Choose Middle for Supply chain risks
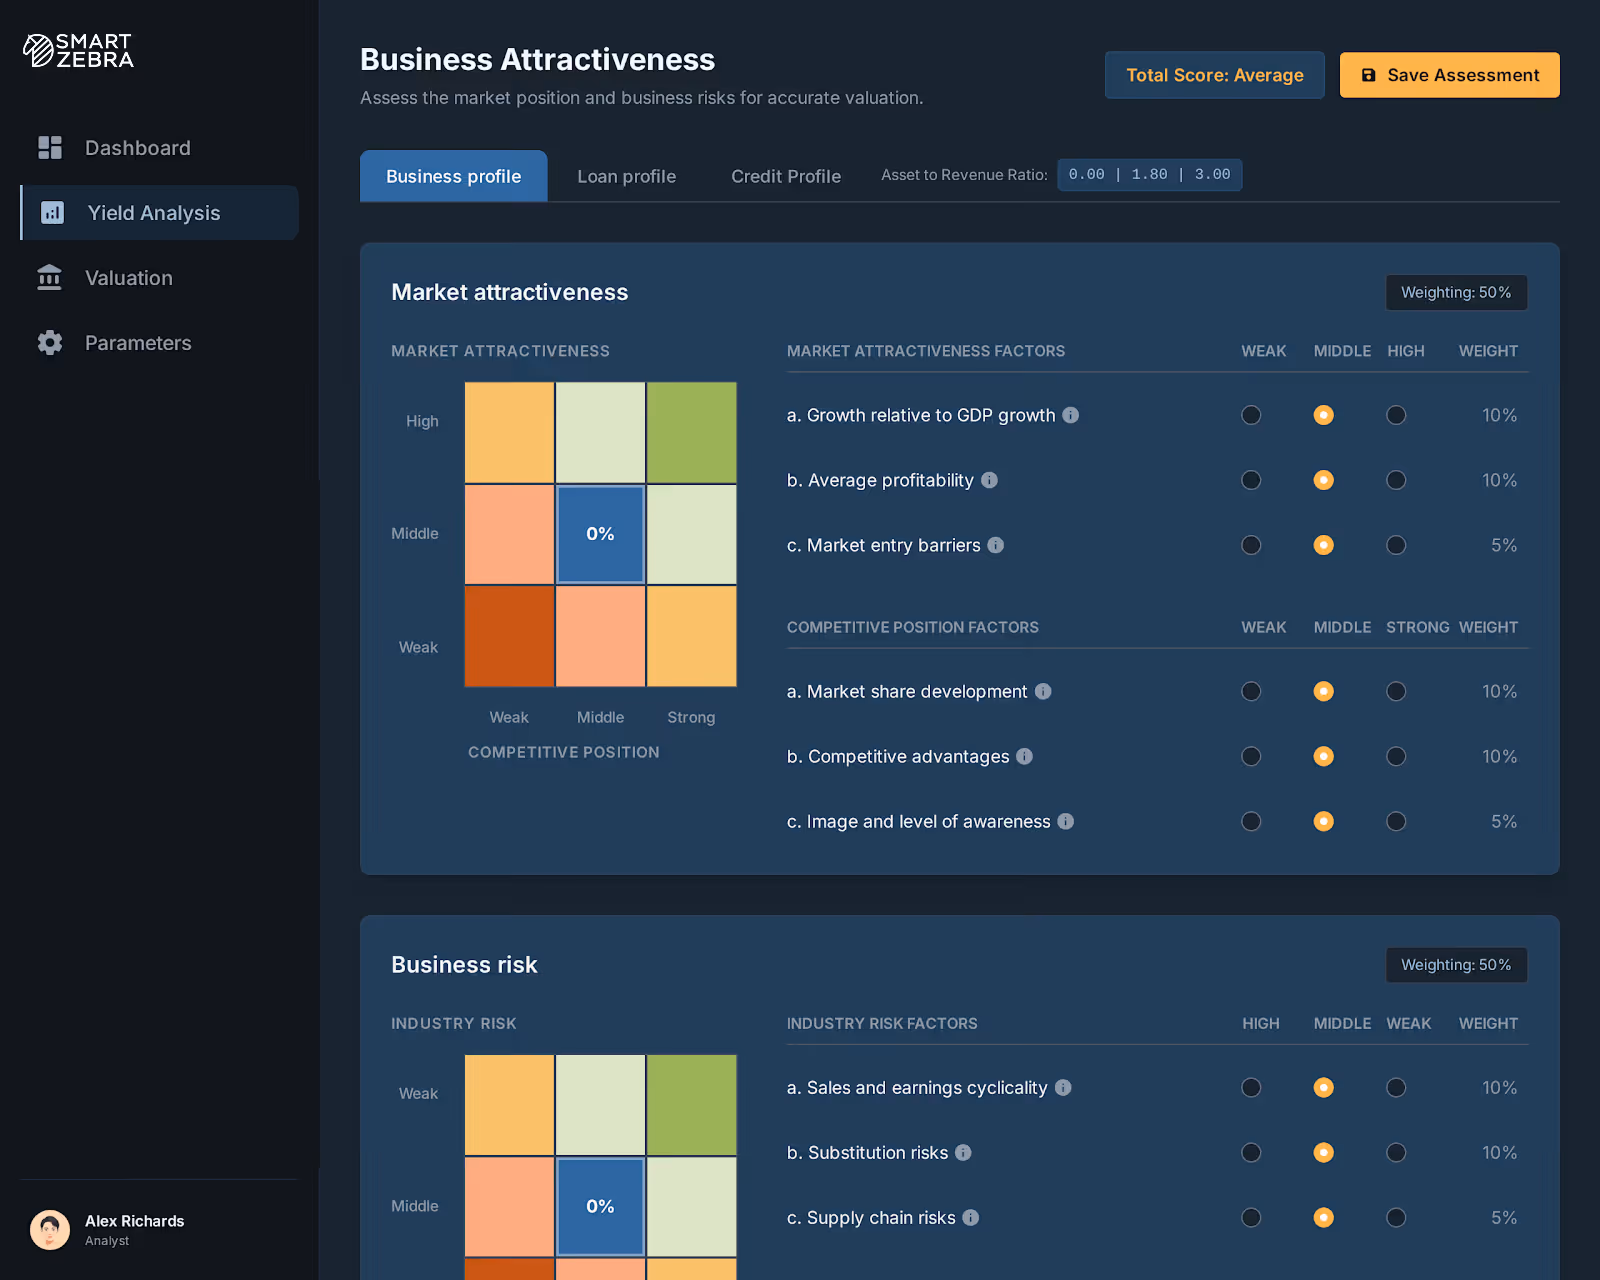Viewport: 1600px width, 1280px height. click(x=1324, y=1217)
